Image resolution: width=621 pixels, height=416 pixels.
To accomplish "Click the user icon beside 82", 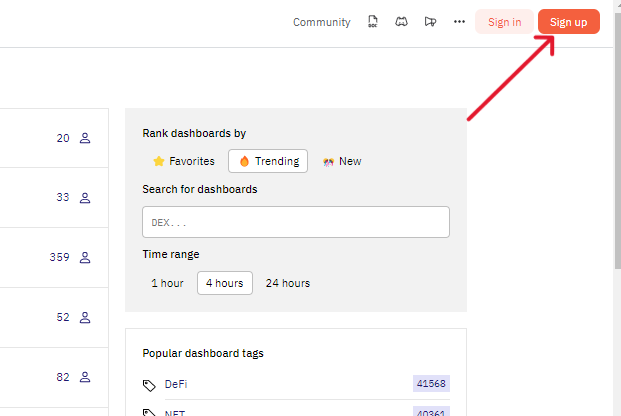I will (x=85, y=377).
